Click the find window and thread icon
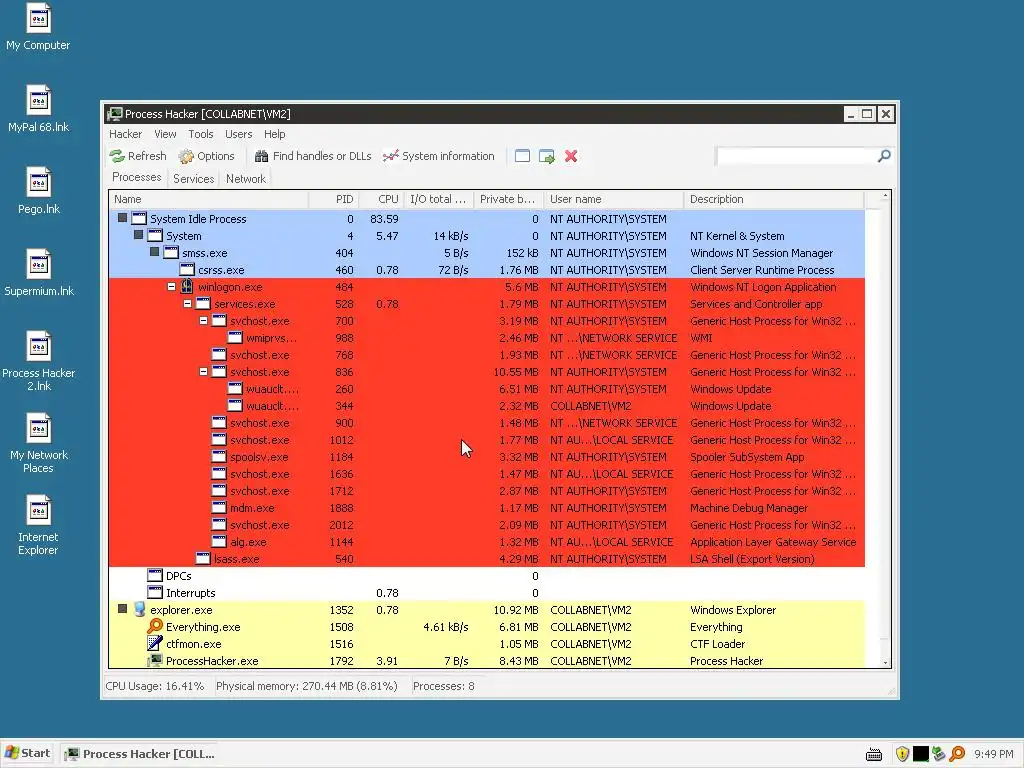This screenshot has width=1024, height=768. click(x=547, y=156)
